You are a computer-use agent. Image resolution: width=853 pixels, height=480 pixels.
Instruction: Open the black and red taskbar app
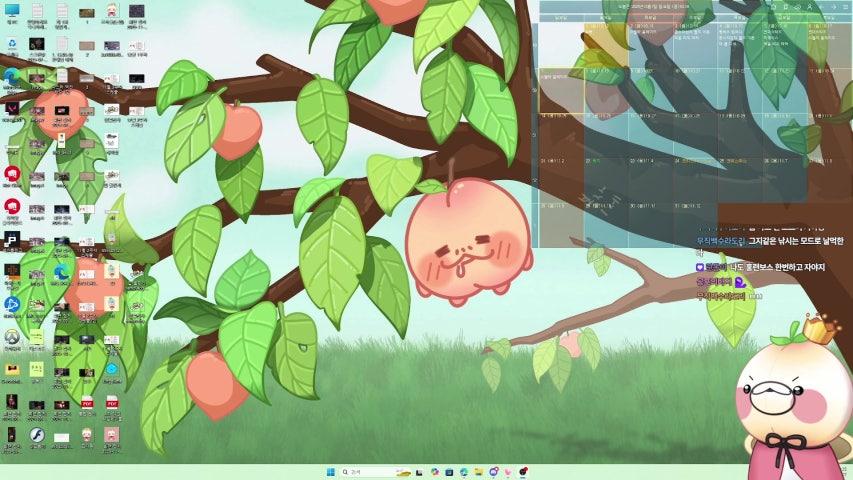523,472
